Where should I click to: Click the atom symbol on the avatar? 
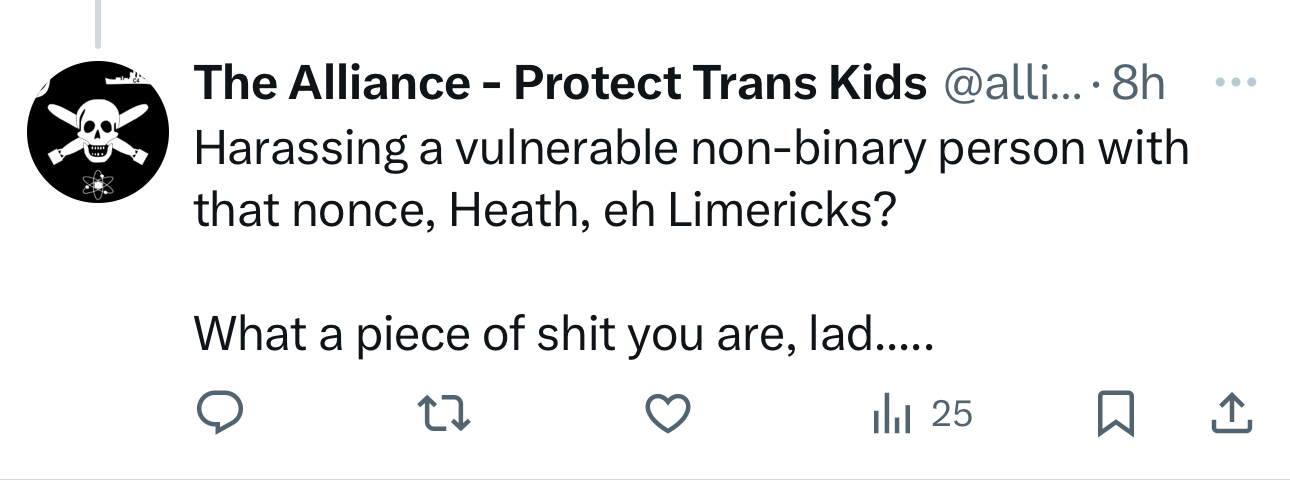[x=97, y=185]
